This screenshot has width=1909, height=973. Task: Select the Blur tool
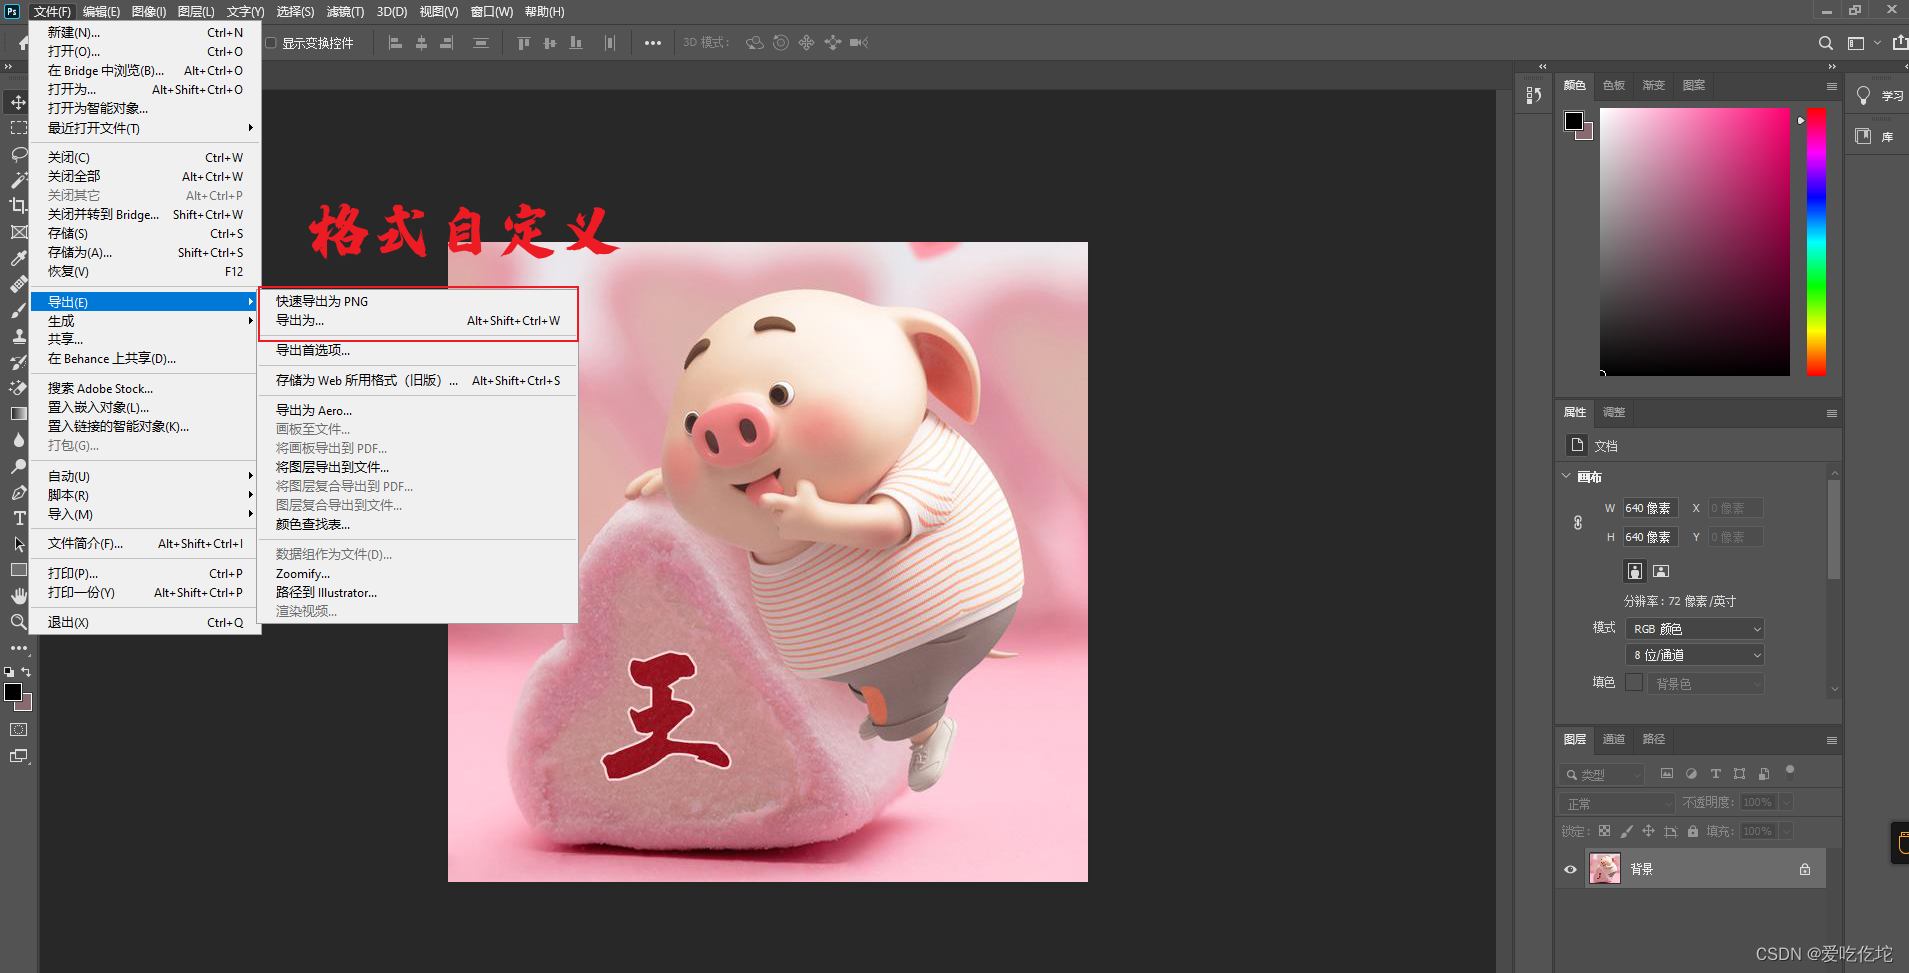coord(18,439)
